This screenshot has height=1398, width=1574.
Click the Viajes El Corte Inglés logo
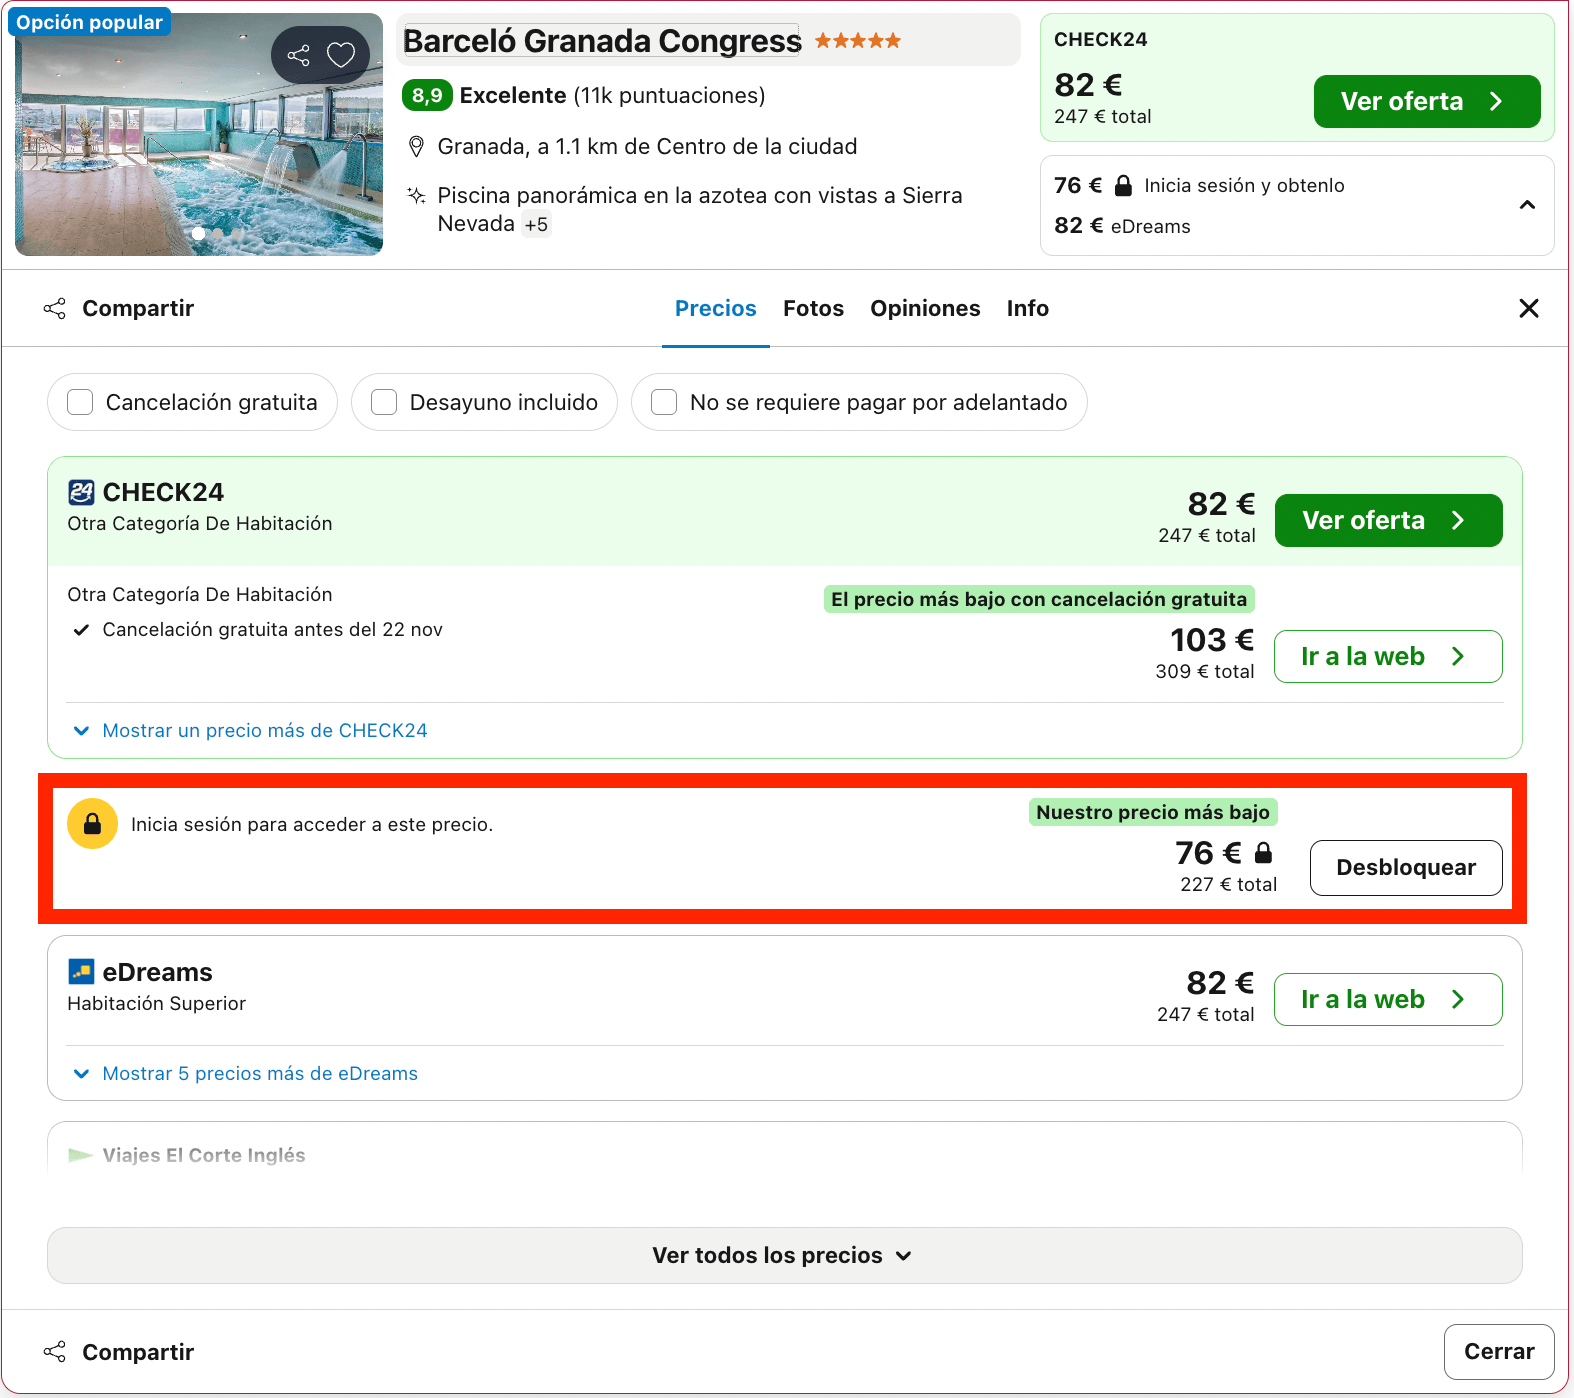click(81, 1155)
